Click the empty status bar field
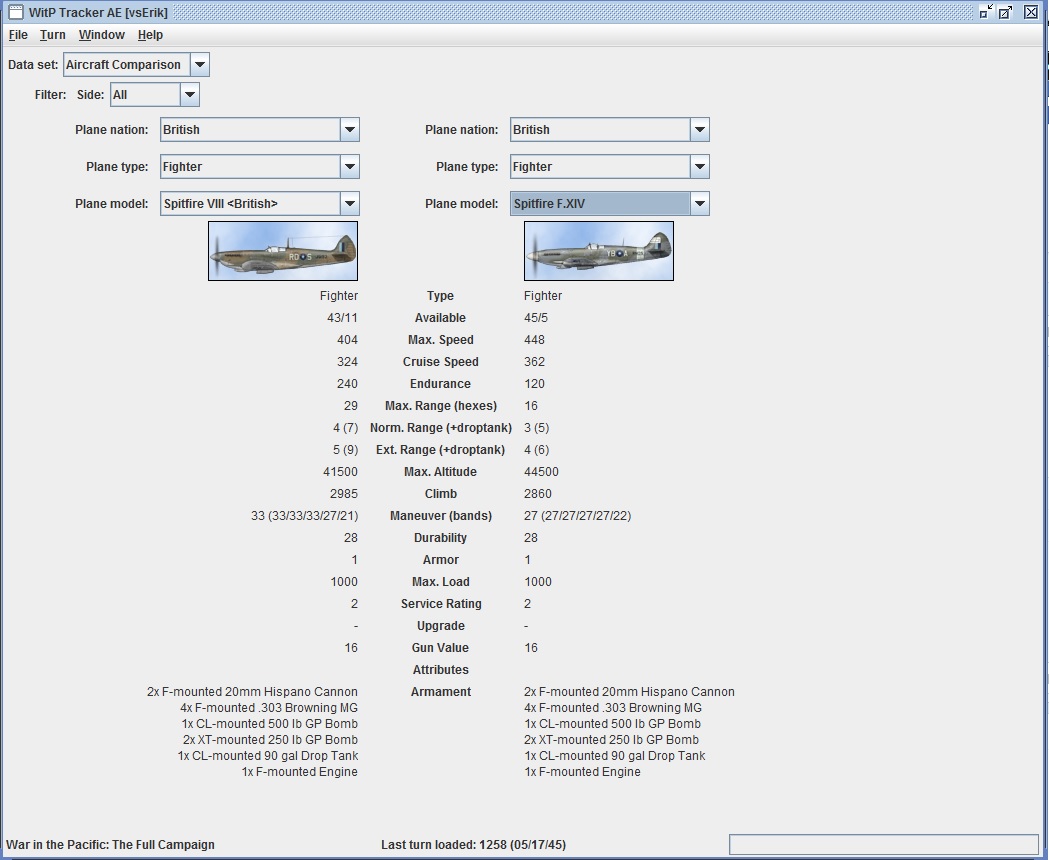1049x860 pixels. pos(884,844)
